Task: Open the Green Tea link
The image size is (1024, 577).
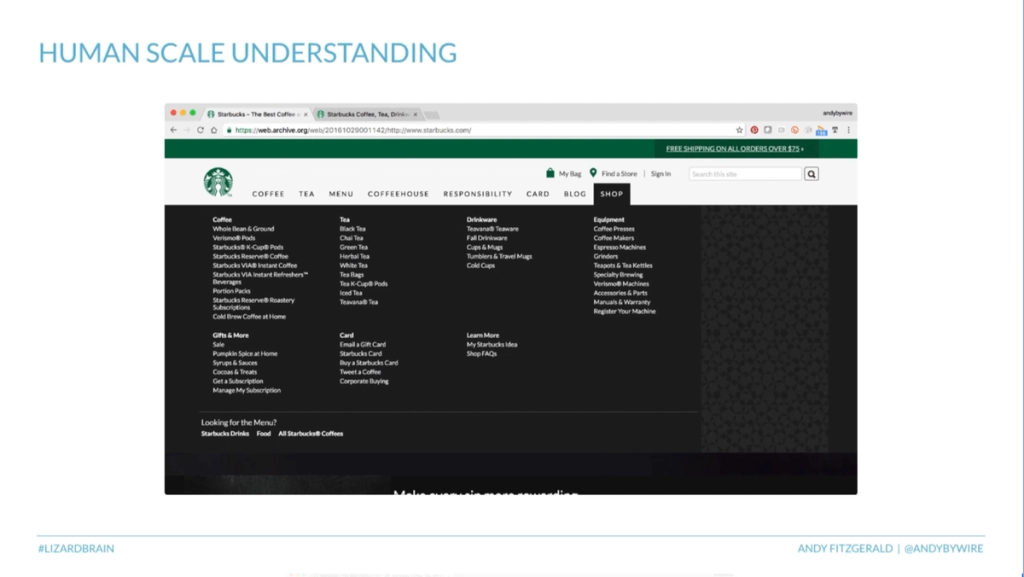Action: [x=353, y=247]
